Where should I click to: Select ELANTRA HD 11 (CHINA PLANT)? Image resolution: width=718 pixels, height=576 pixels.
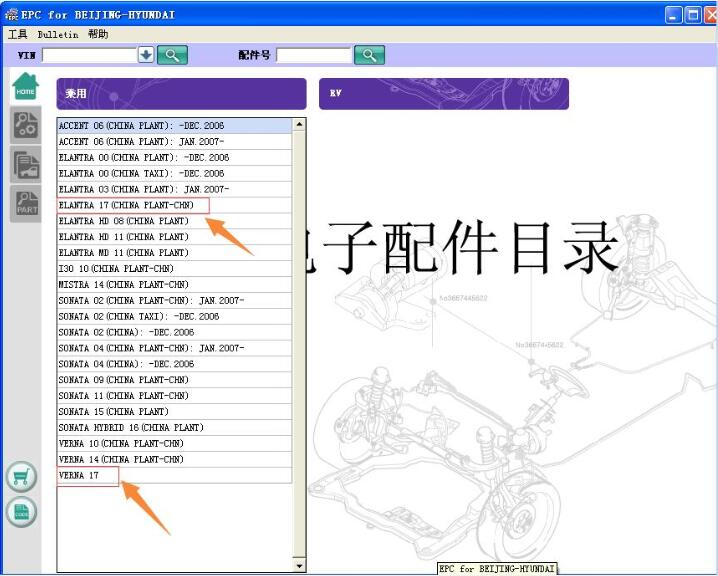(x=174, y=237)
